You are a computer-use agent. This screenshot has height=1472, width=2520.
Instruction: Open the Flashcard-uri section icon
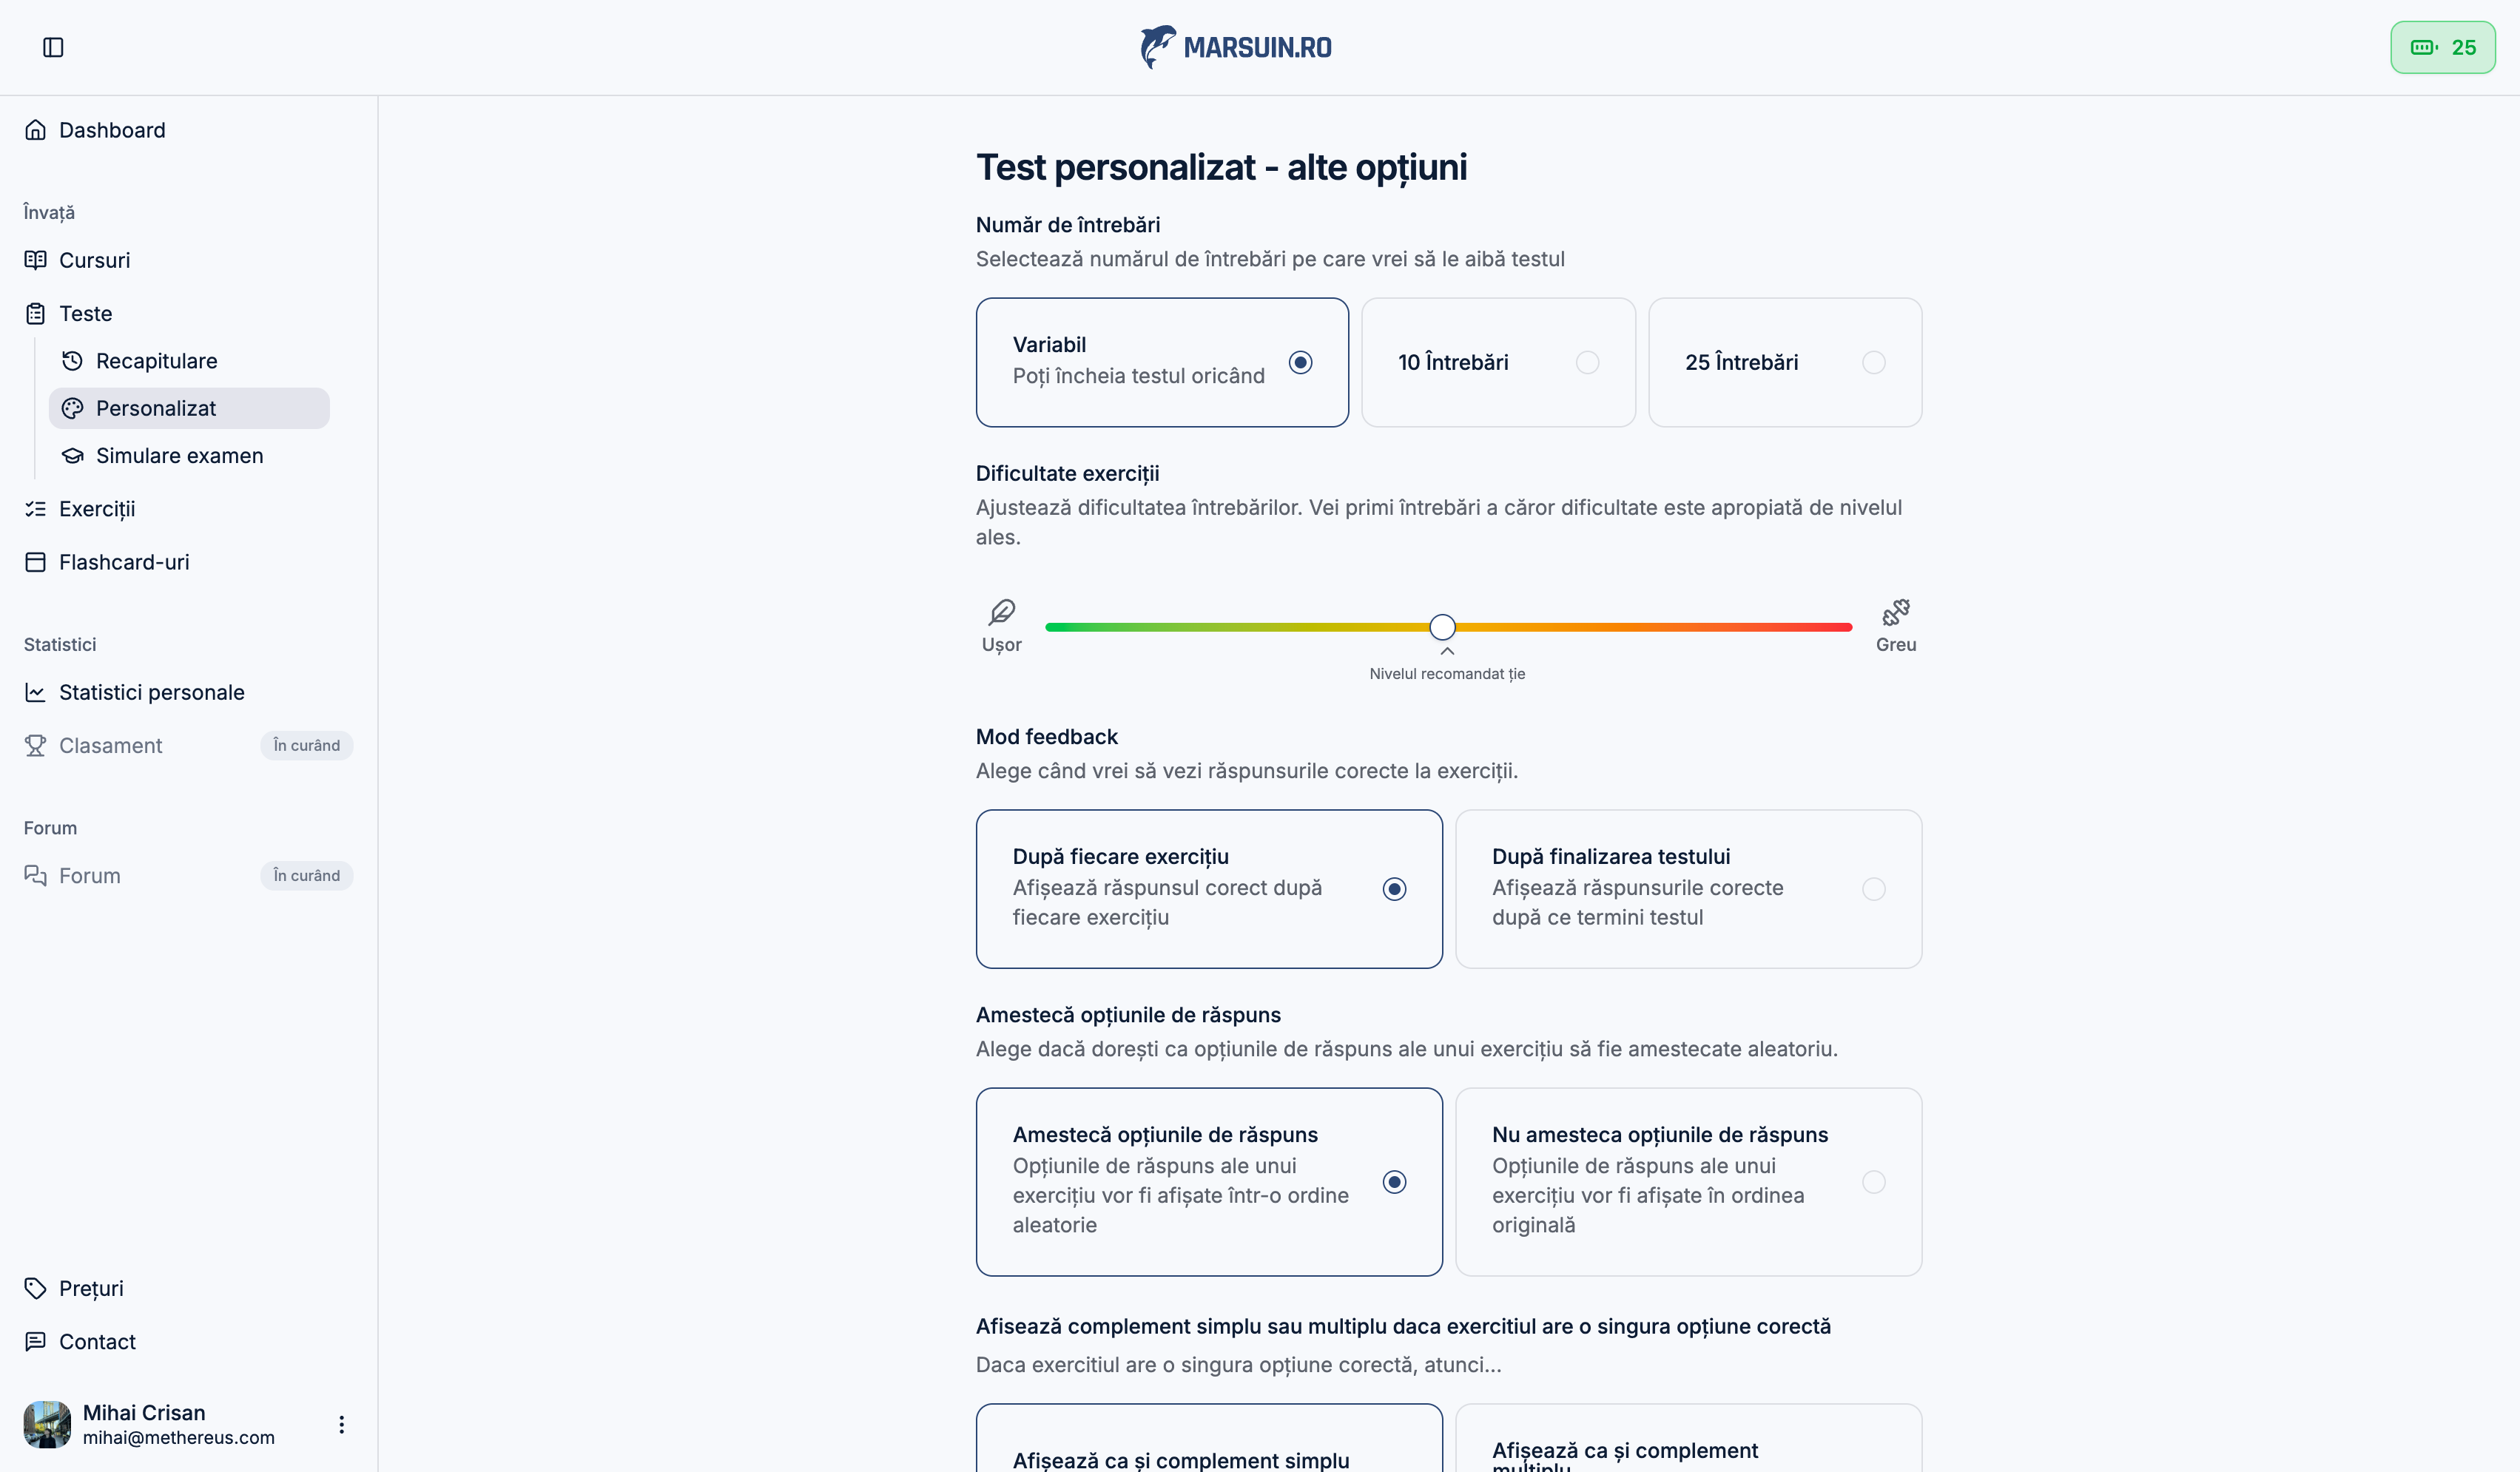[35, 561]
